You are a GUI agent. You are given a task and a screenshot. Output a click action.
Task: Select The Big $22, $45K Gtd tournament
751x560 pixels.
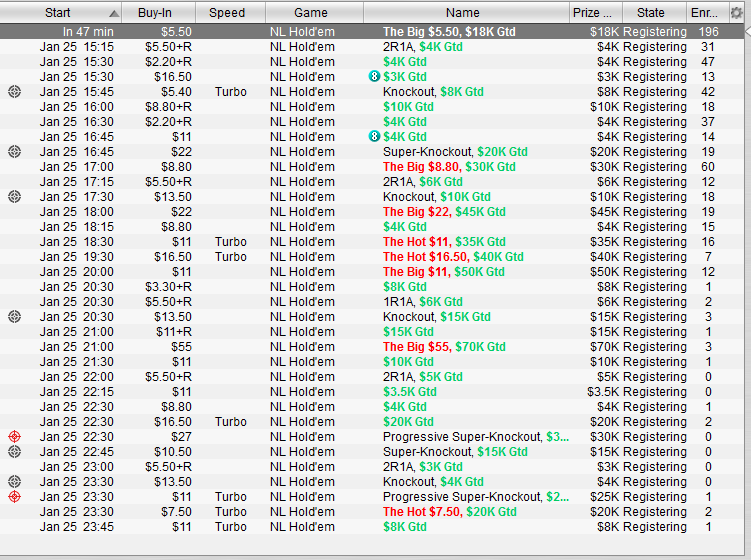(444, 212)
